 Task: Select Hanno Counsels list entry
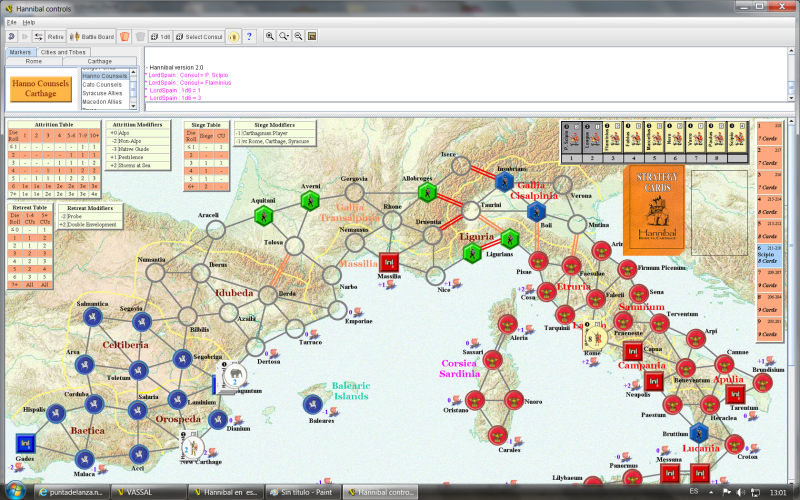click(x=105, y=76)
